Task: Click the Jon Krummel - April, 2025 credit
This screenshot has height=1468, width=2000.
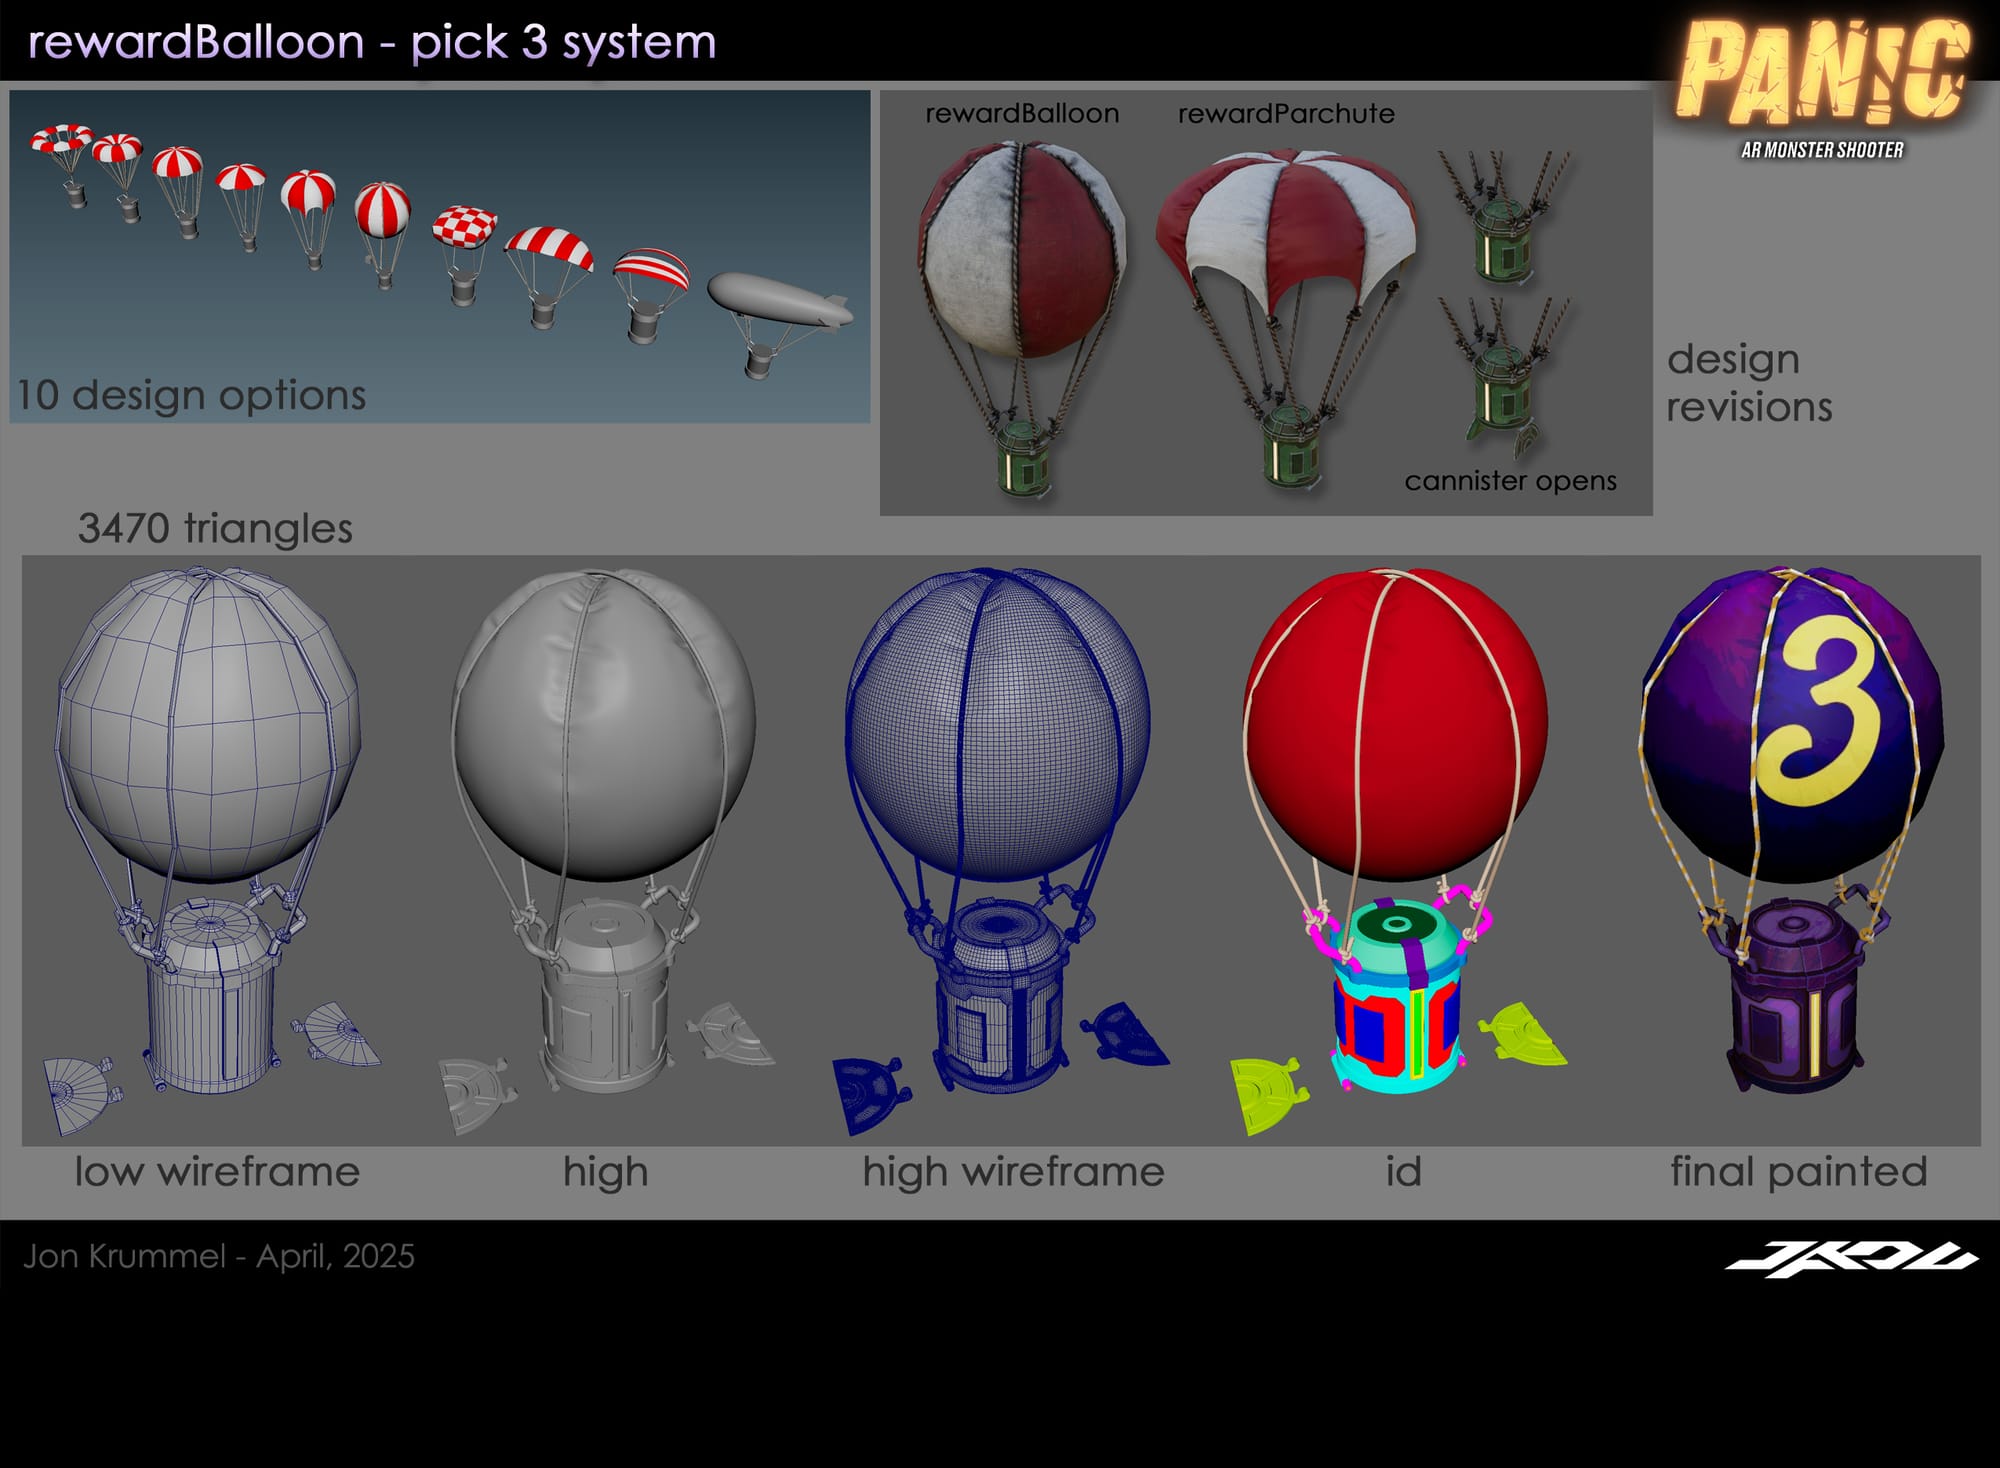Action: 219,1256
